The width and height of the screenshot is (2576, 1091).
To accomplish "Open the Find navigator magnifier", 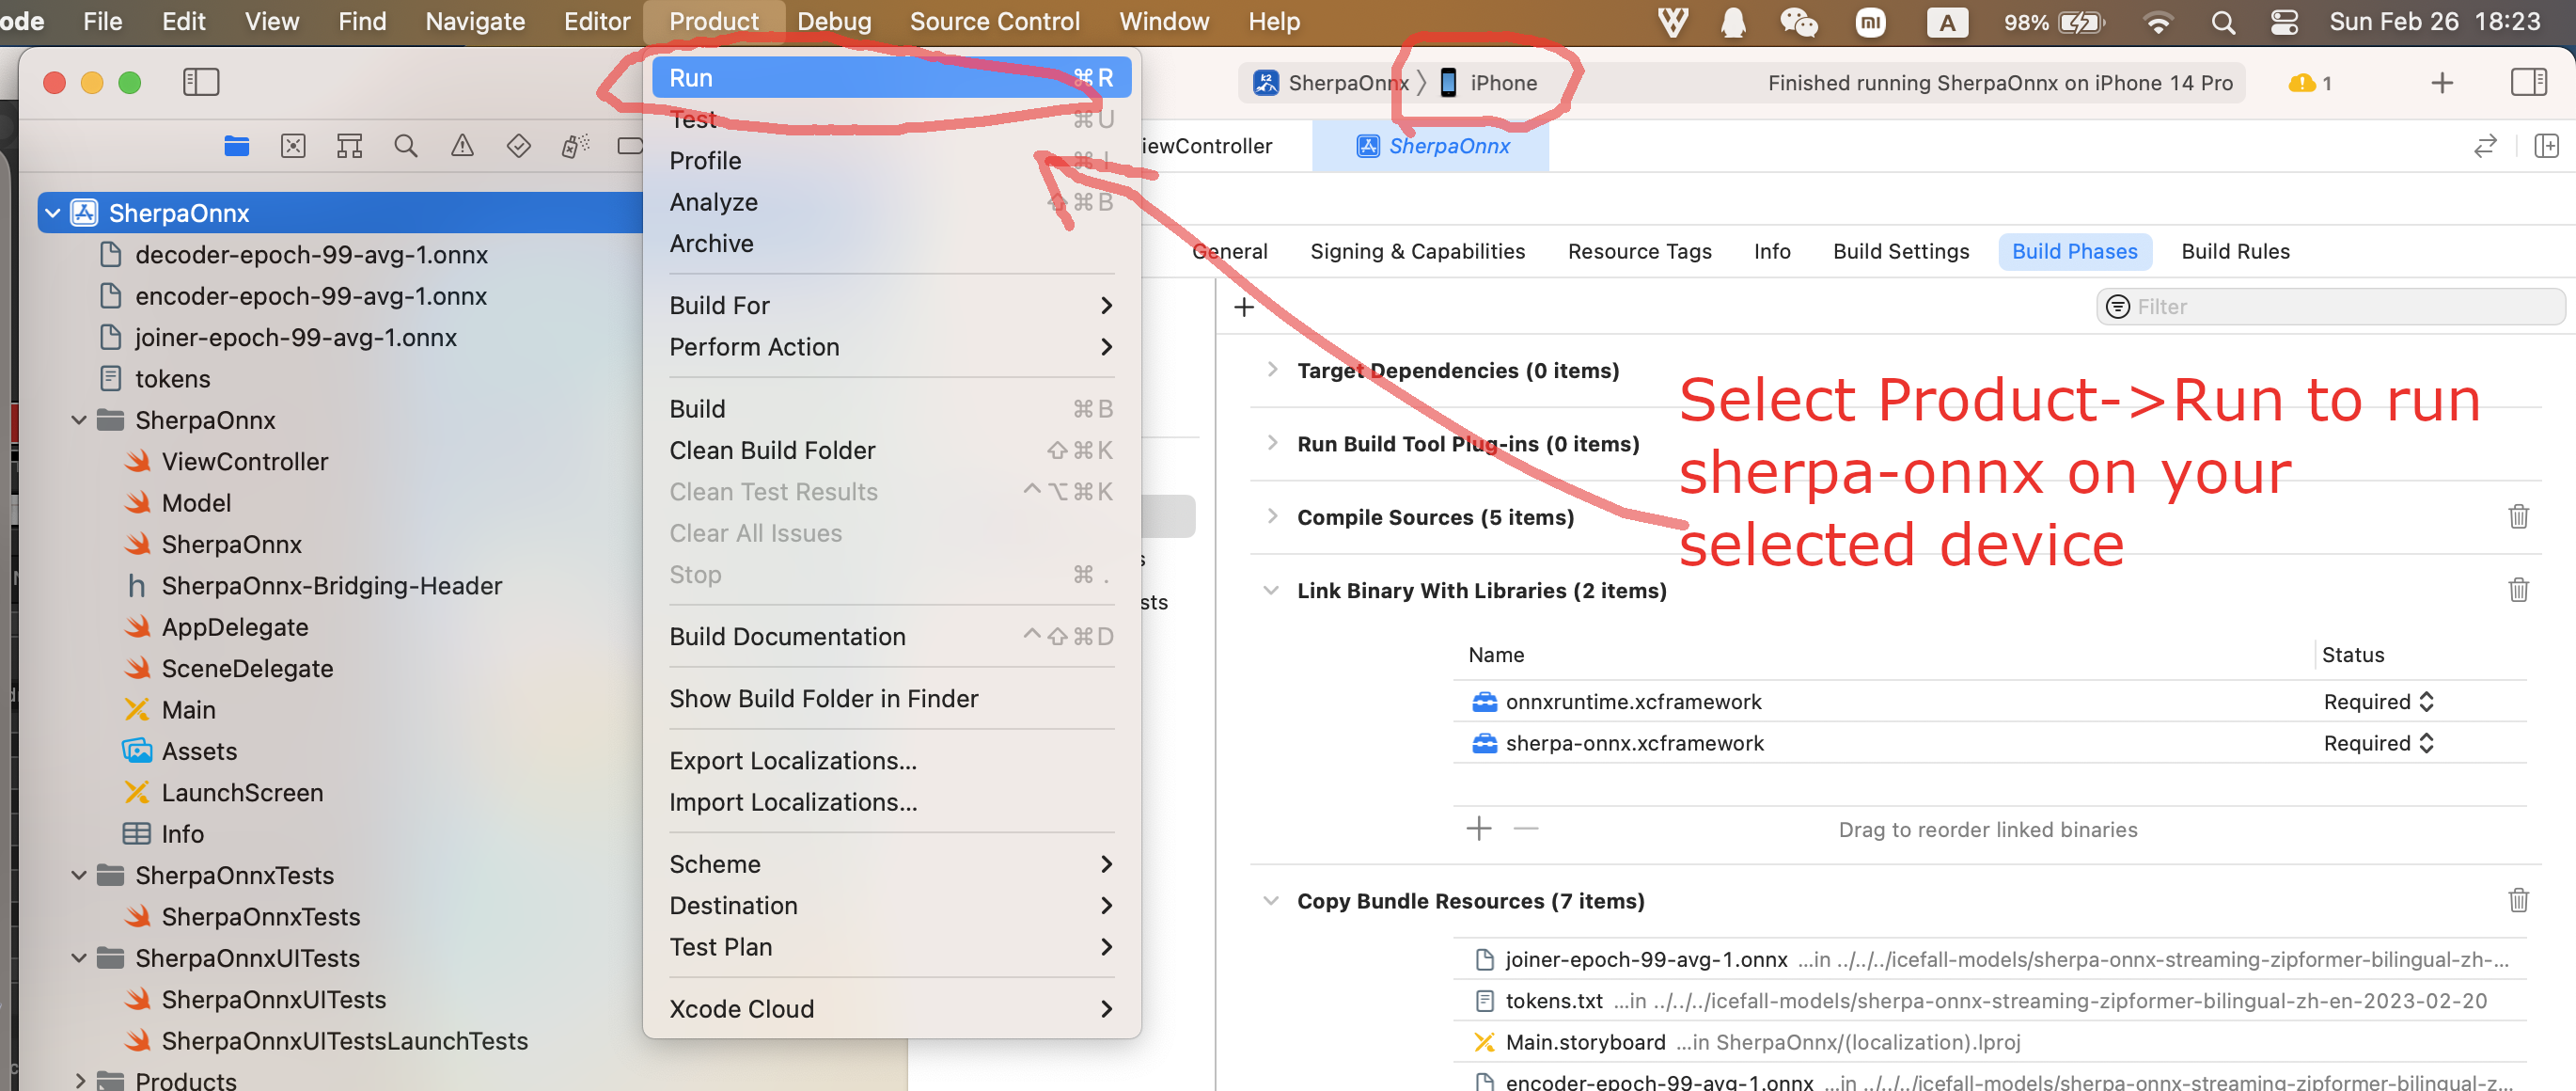I will click(x=405, y=146).
